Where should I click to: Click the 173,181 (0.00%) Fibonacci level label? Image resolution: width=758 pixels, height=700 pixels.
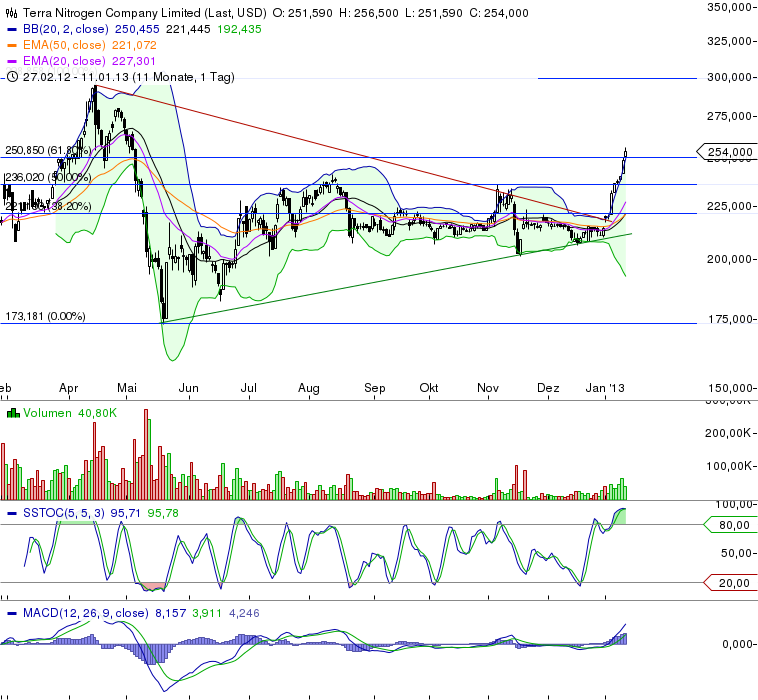coord(46,316)
